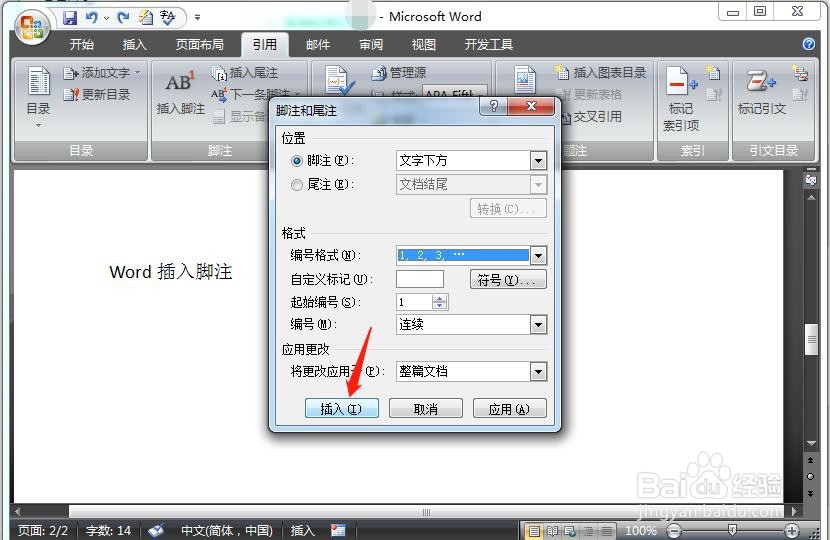The image size is (830, 540).
Task: Click zoom in plus button
Action: (x=791, y=530)
